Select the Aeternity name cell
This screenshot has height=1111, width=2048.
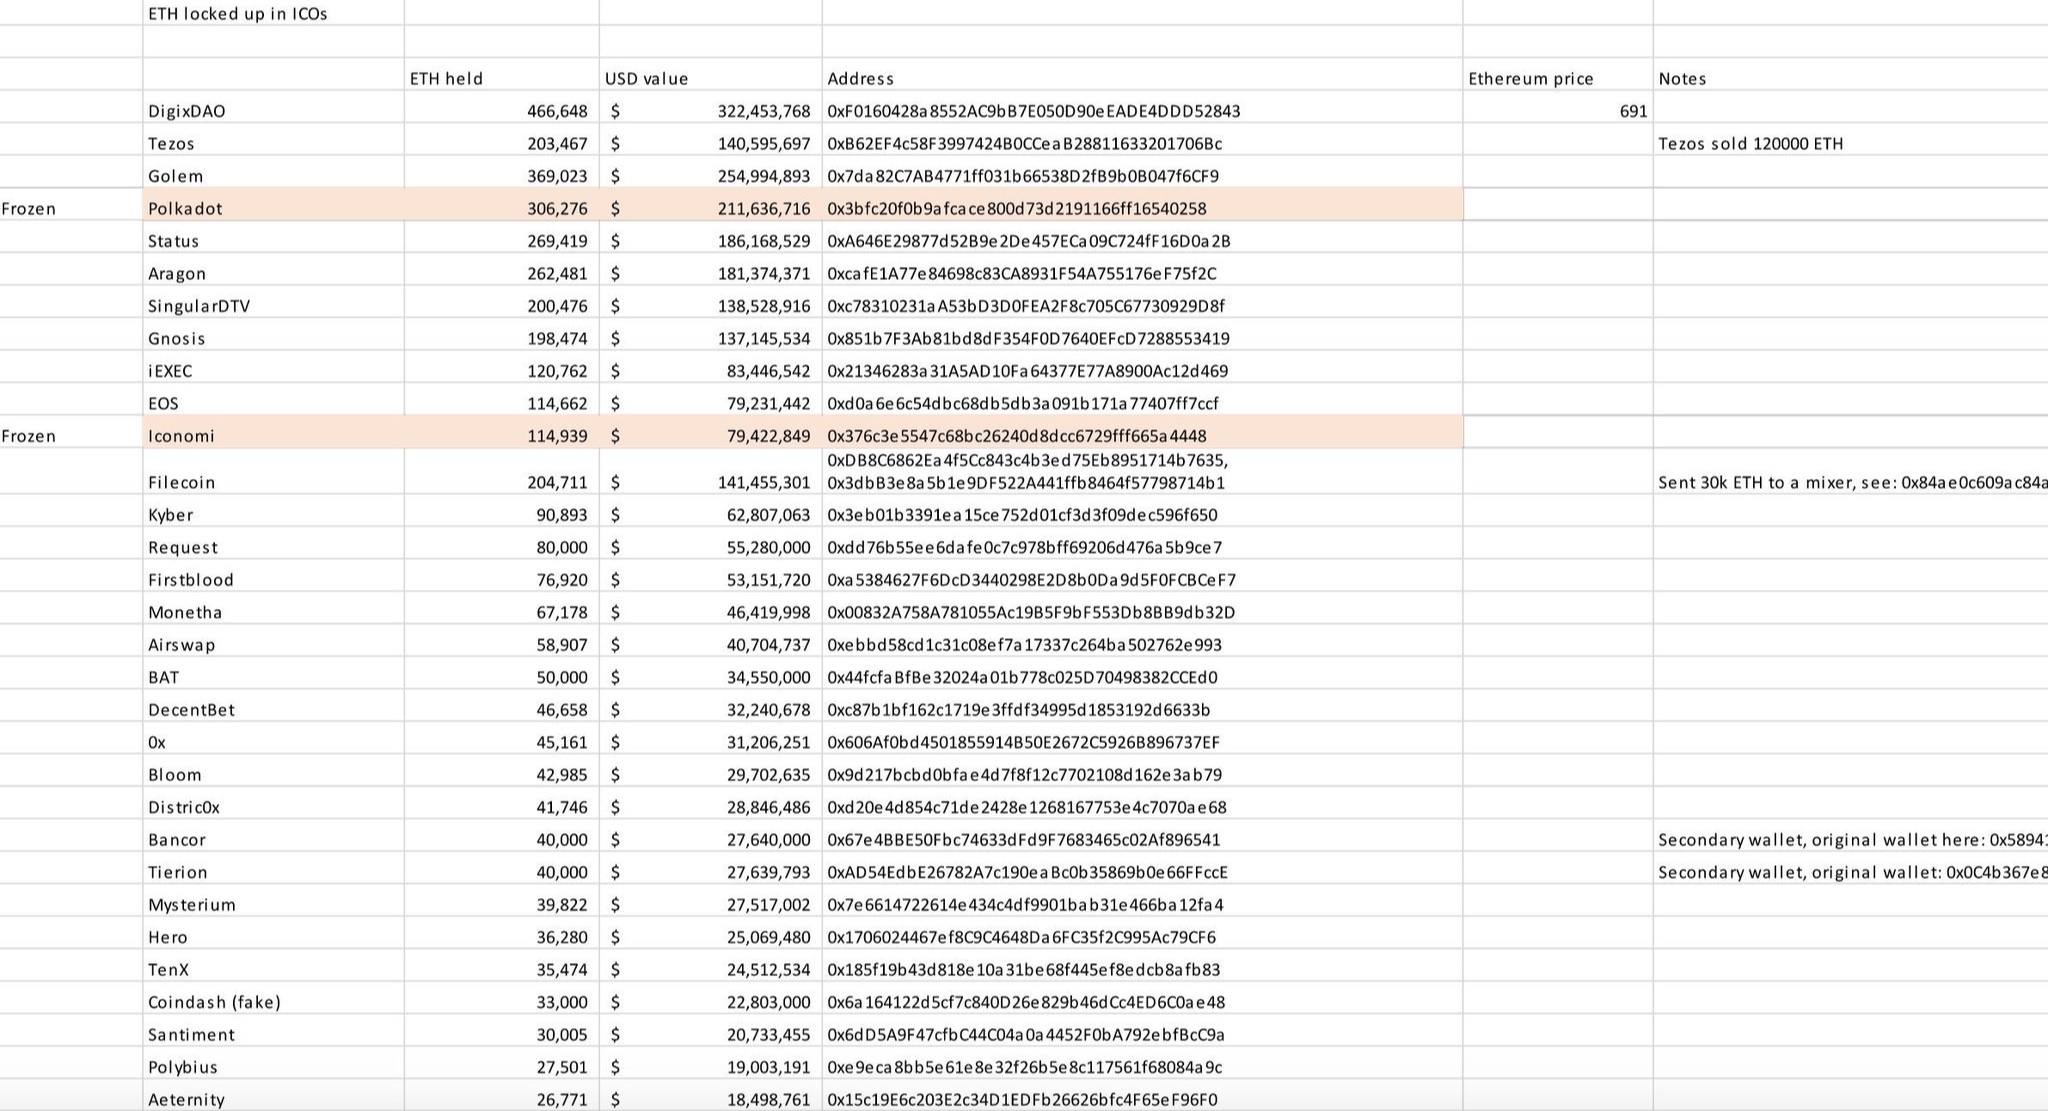[186, 1099]
